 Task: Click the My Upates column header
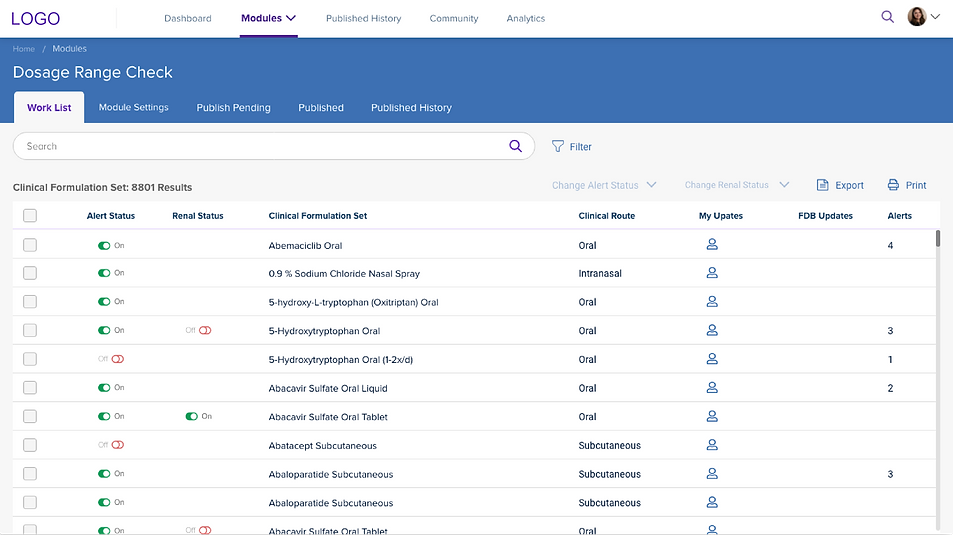click(721, 216)
